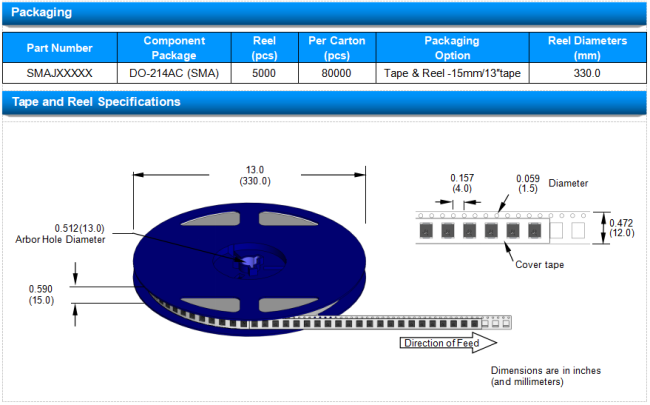Click the 0.472 (12.0) tape width dimension
650x405 pixels.
(623, 226)
